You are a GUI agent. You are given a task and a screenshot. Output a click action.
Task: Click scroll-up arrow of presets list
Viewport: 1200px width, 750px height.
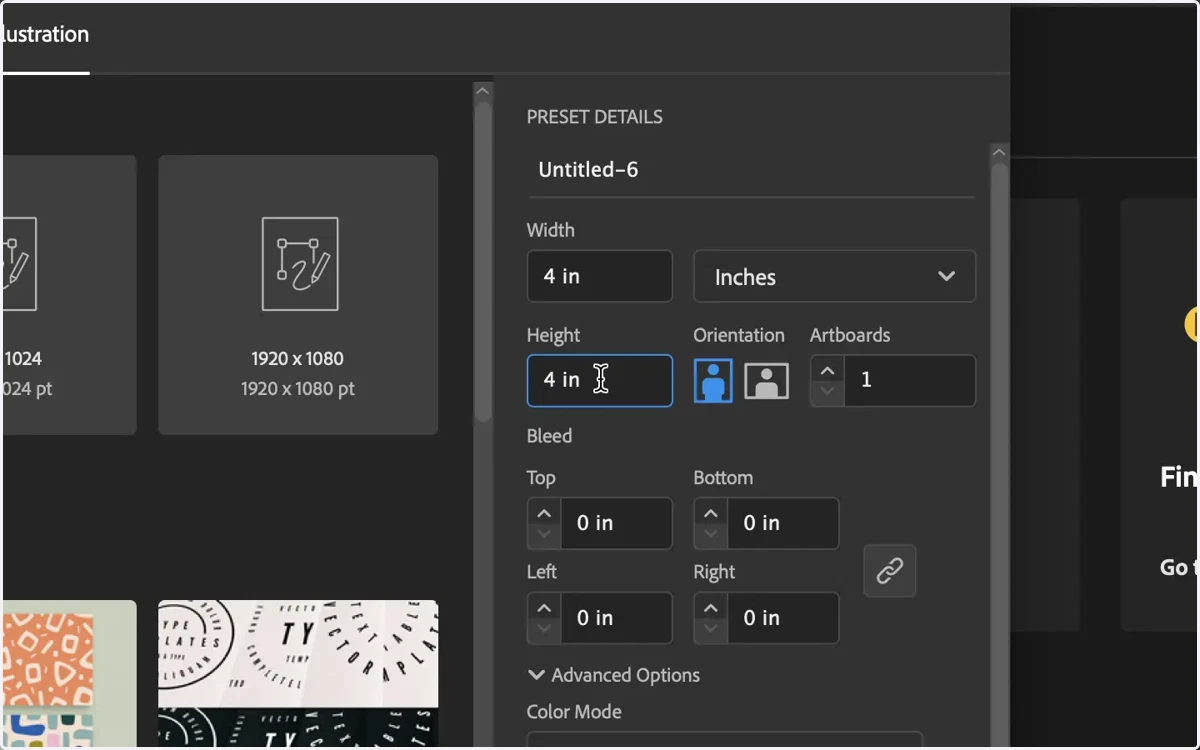(483, 91)
